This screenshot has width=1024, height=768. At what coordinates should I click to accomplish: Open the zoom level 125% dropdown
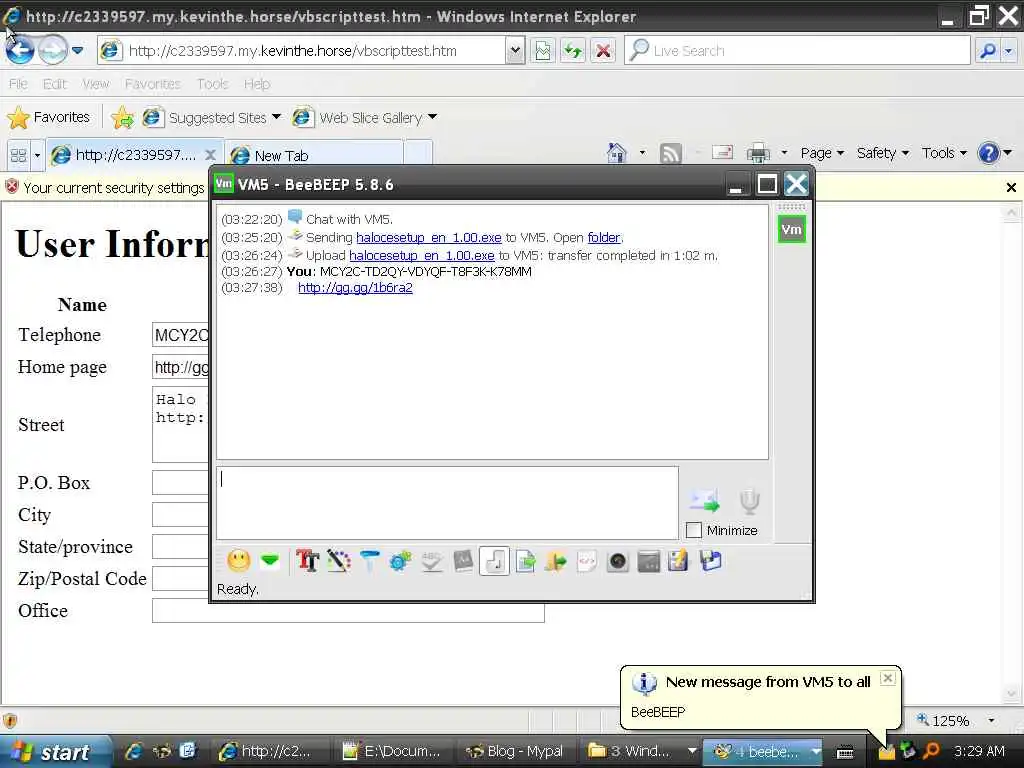click(x=991, y=720)
